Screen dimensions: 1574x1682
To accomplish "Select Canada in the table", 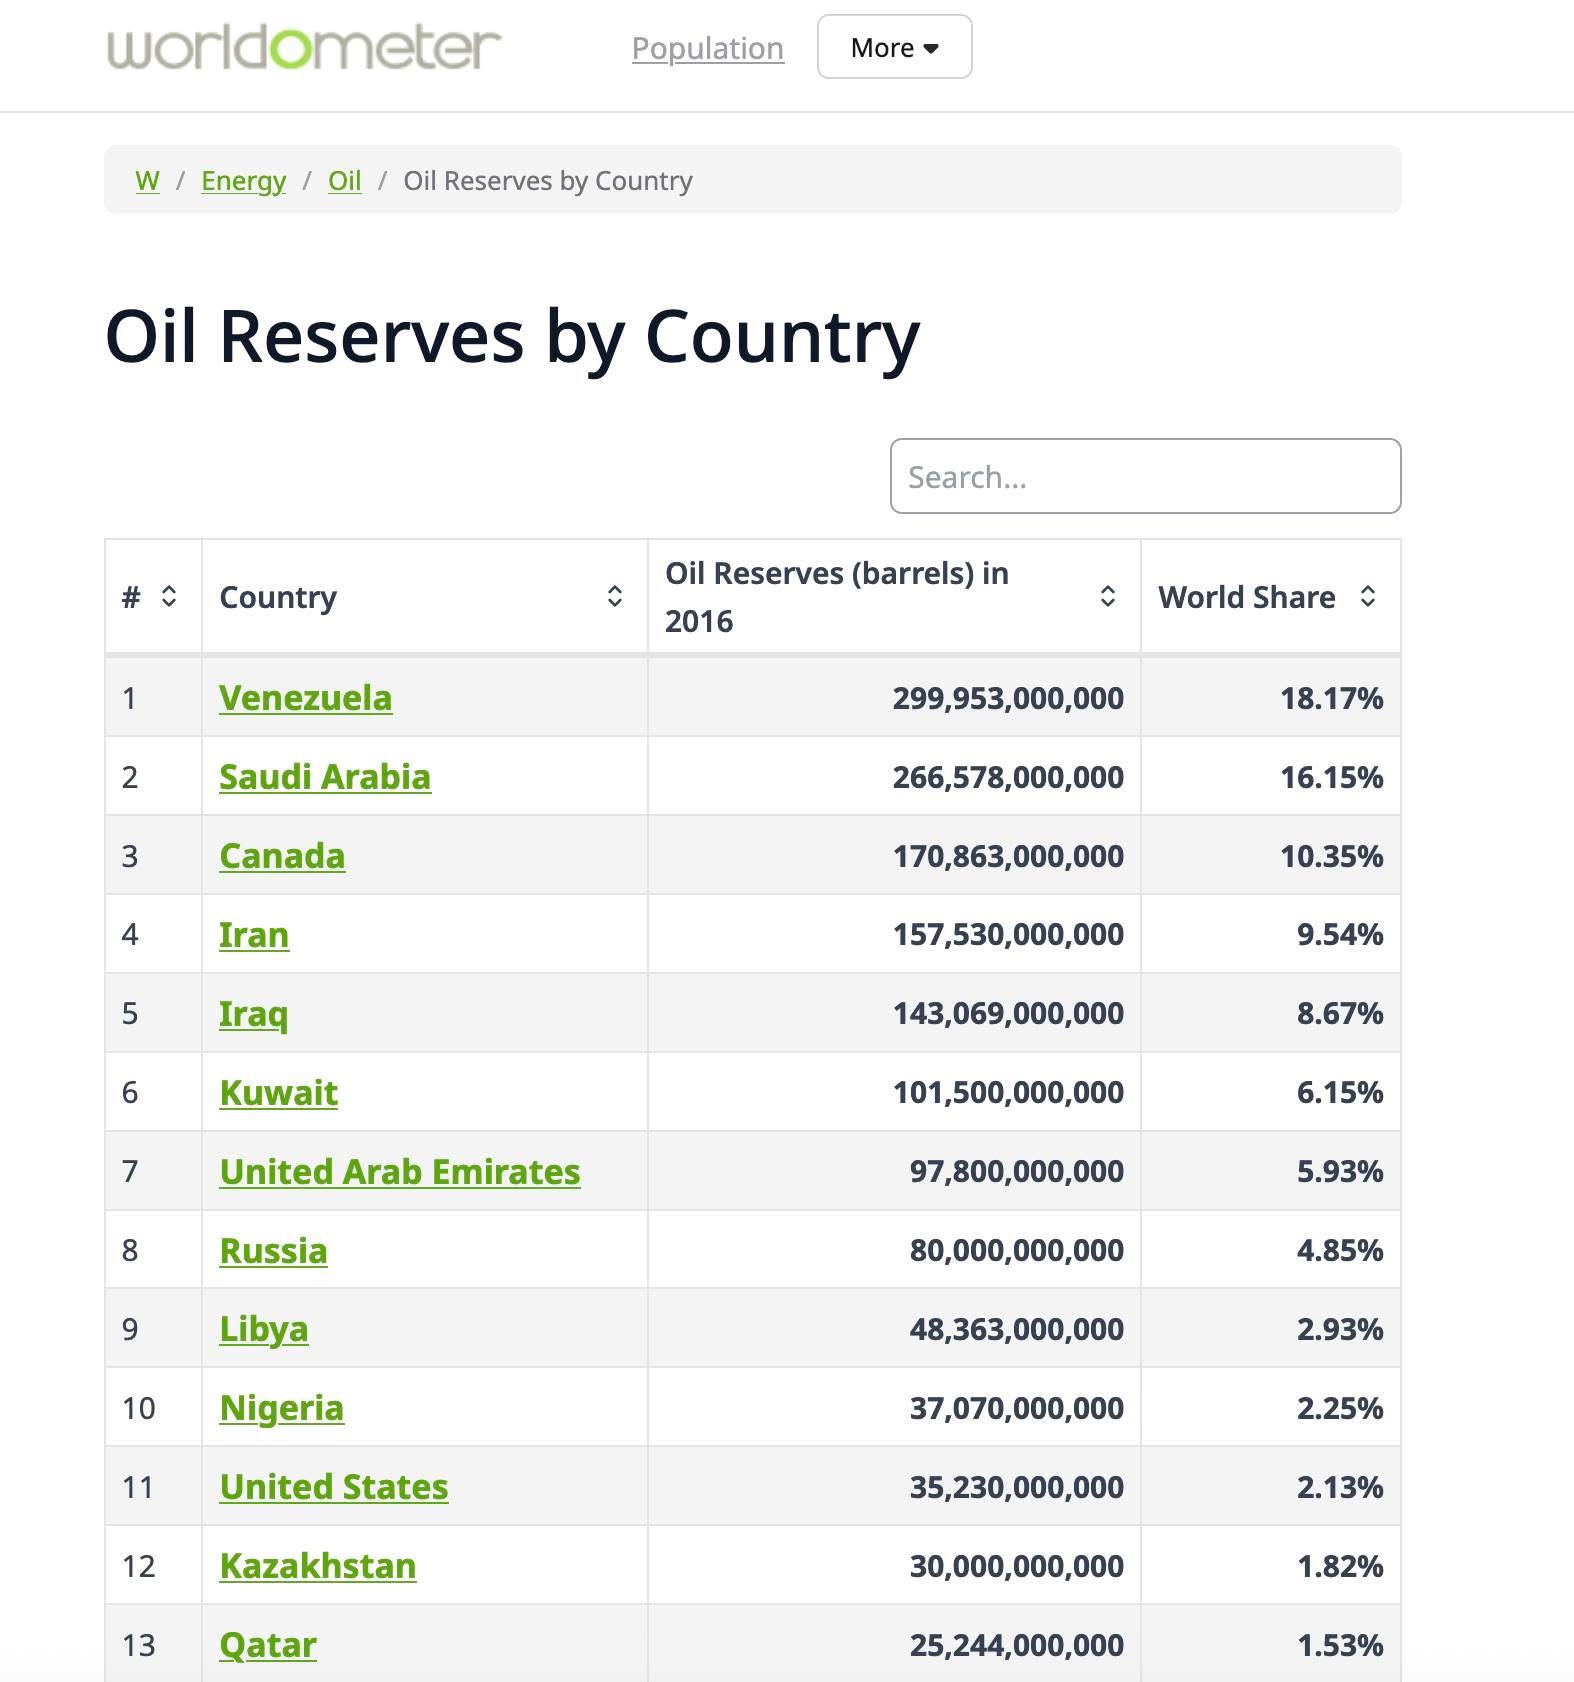I will click(x=282, y=856).
